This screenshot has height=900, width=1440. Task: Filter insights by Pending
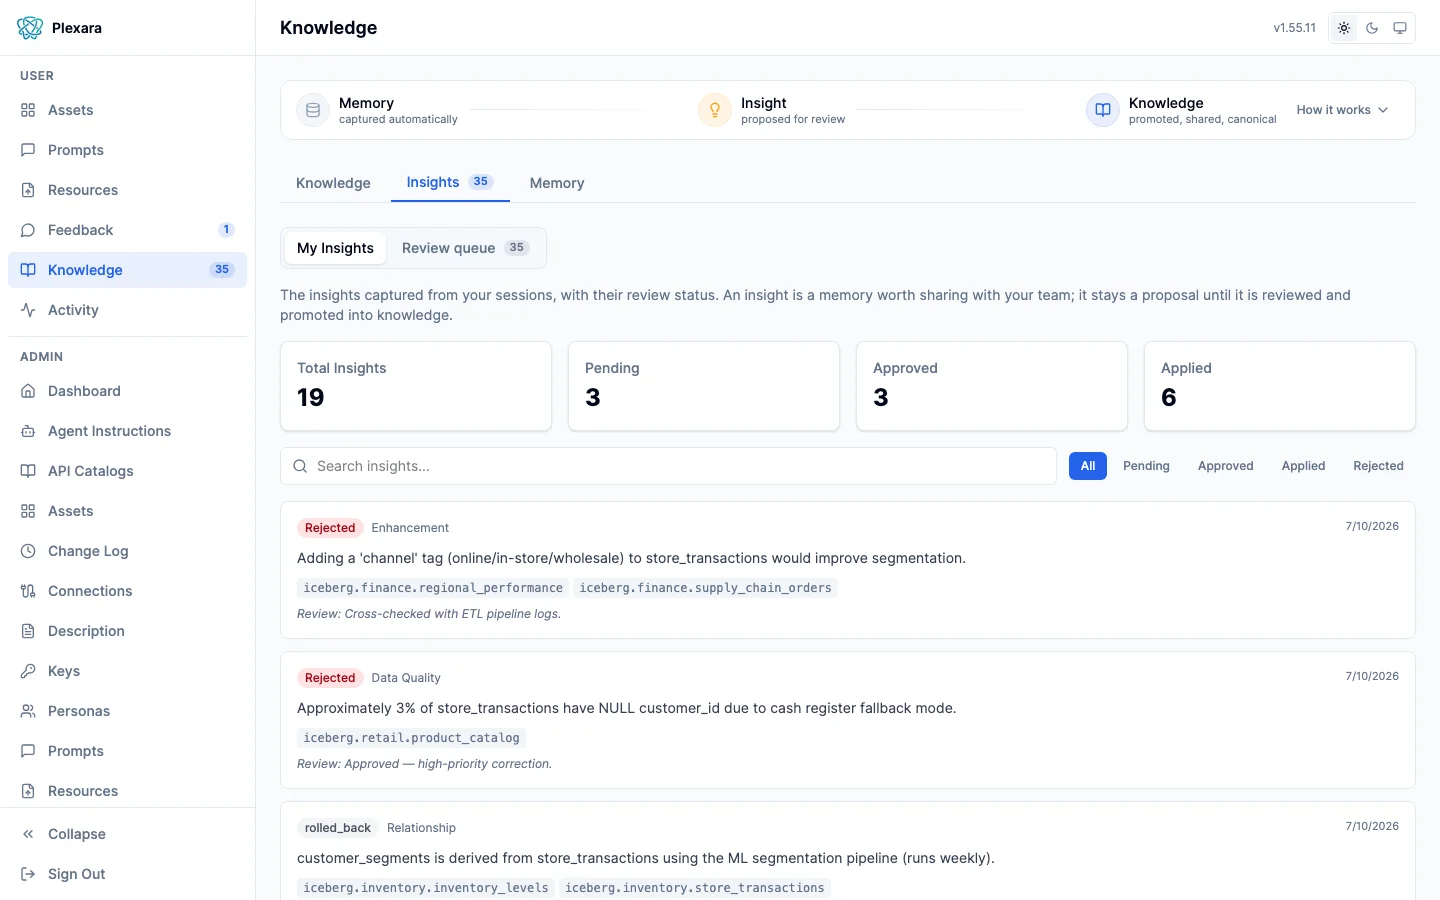coord(1146,466)
